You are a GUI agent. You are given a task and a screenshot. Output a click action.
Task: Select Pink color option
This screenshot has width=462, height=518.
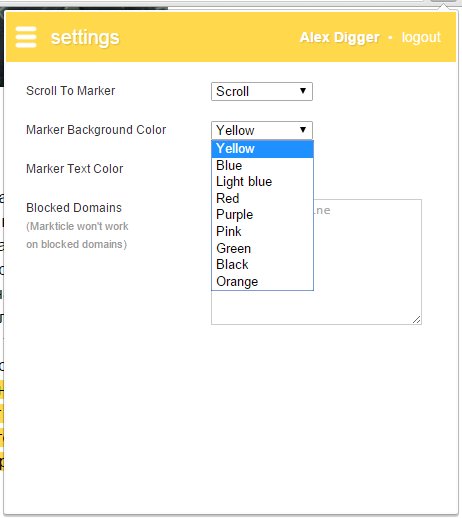click(262, 231)
